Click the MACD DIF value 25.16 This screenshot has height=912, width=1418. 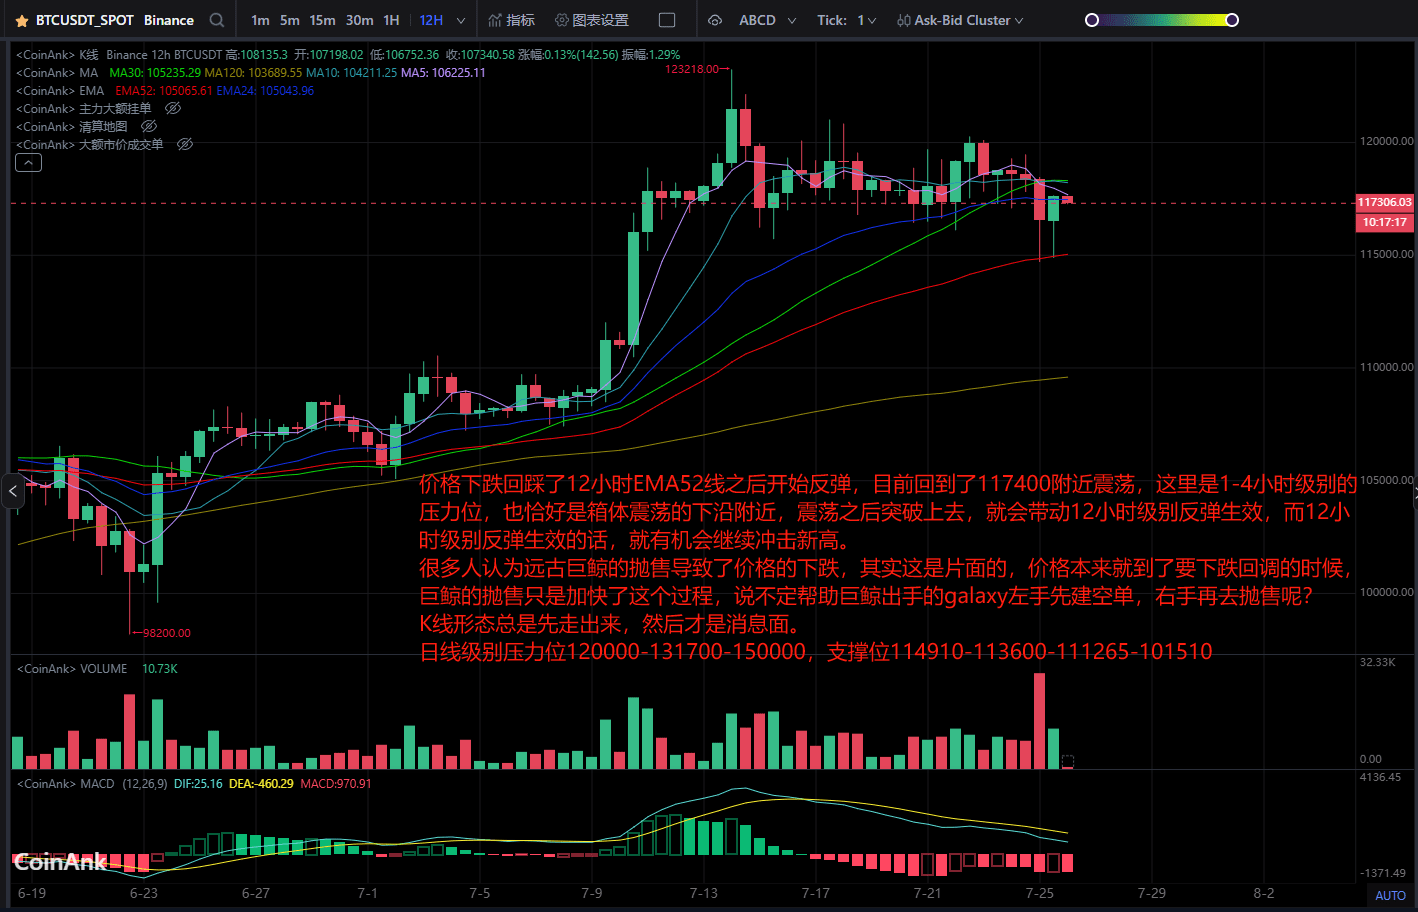pos(198,784)
